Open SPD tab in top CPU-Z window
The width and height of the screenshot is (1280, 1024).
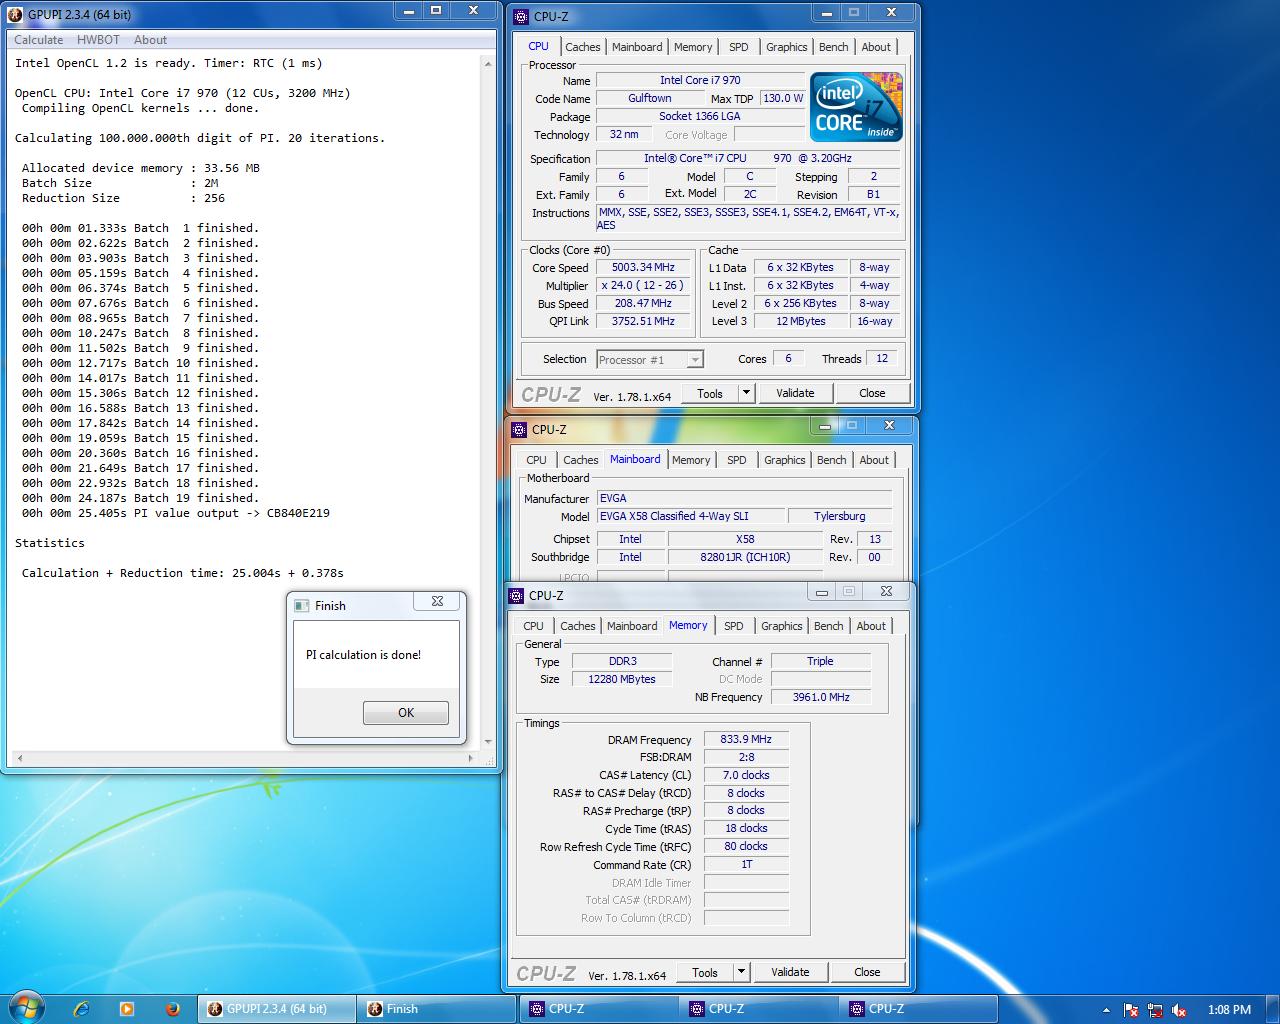[738, 47]
